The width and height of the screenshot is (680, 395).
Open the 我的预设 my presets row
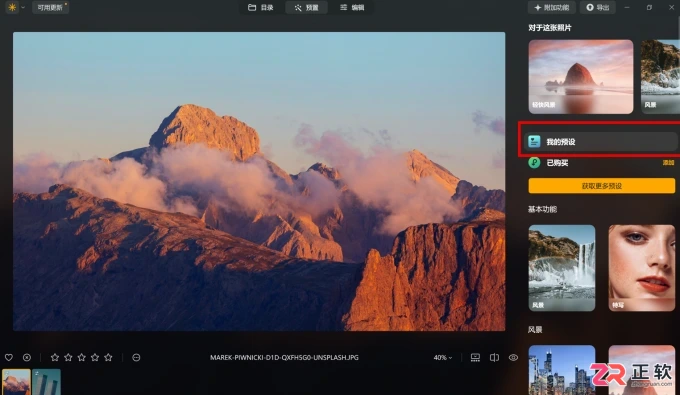pos(601,142)
